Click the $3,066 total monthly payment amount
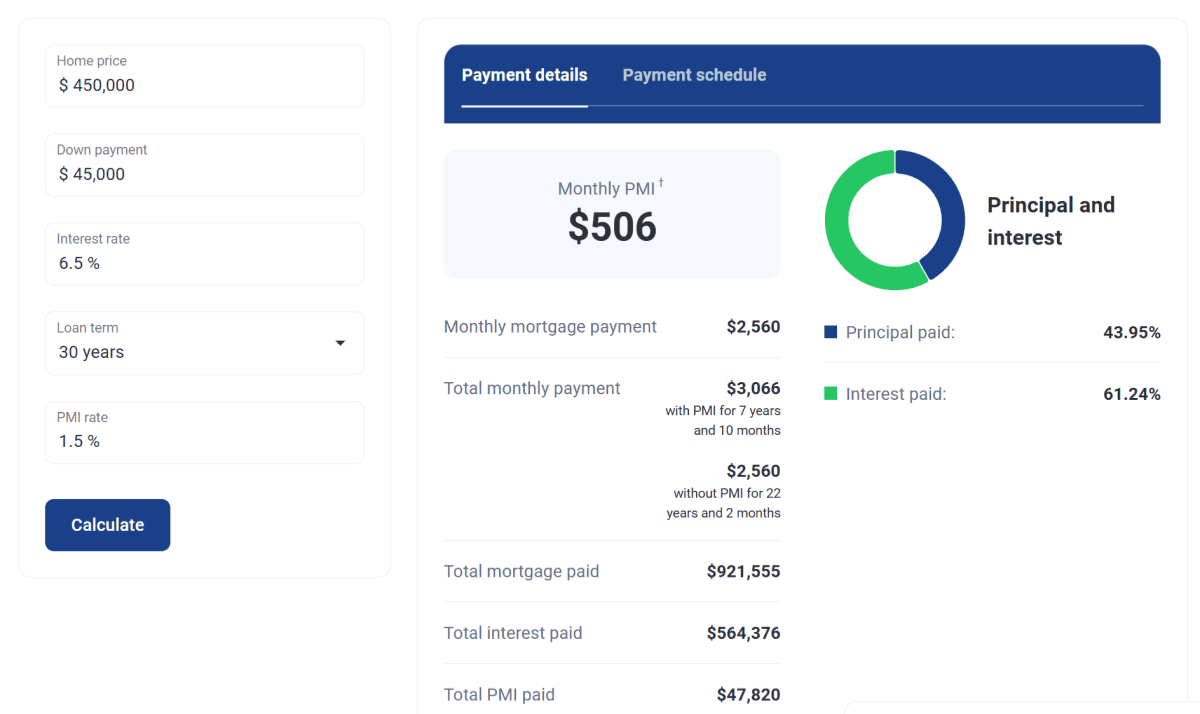The height and width of the screenshot is (714, 1200). coord(753,388)
